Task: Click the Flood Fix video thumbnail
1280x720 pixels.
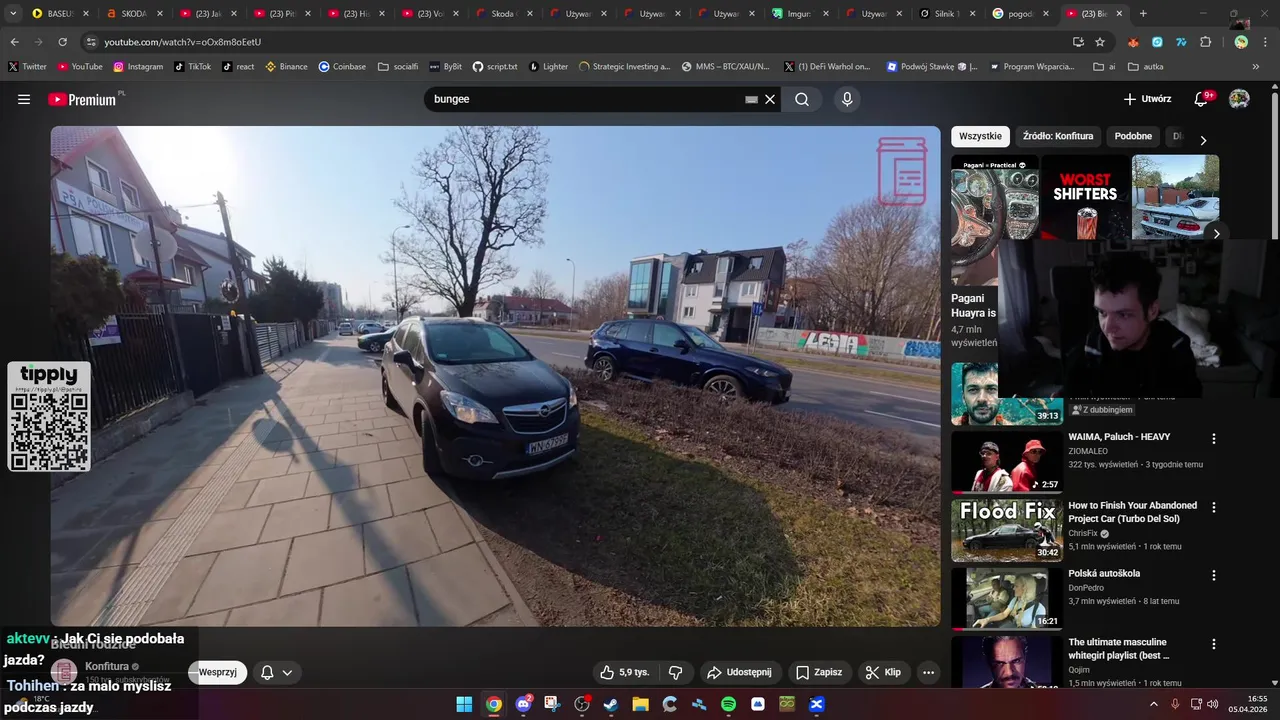Action: click(1007, 530)
